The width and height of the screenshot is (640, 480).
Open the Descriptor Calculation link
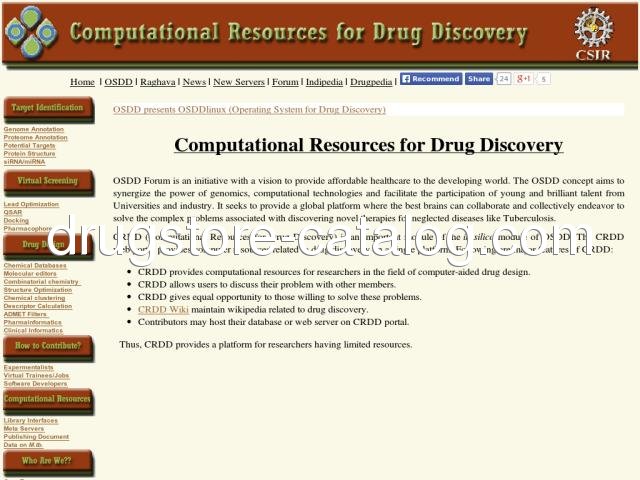coord(38,306)
